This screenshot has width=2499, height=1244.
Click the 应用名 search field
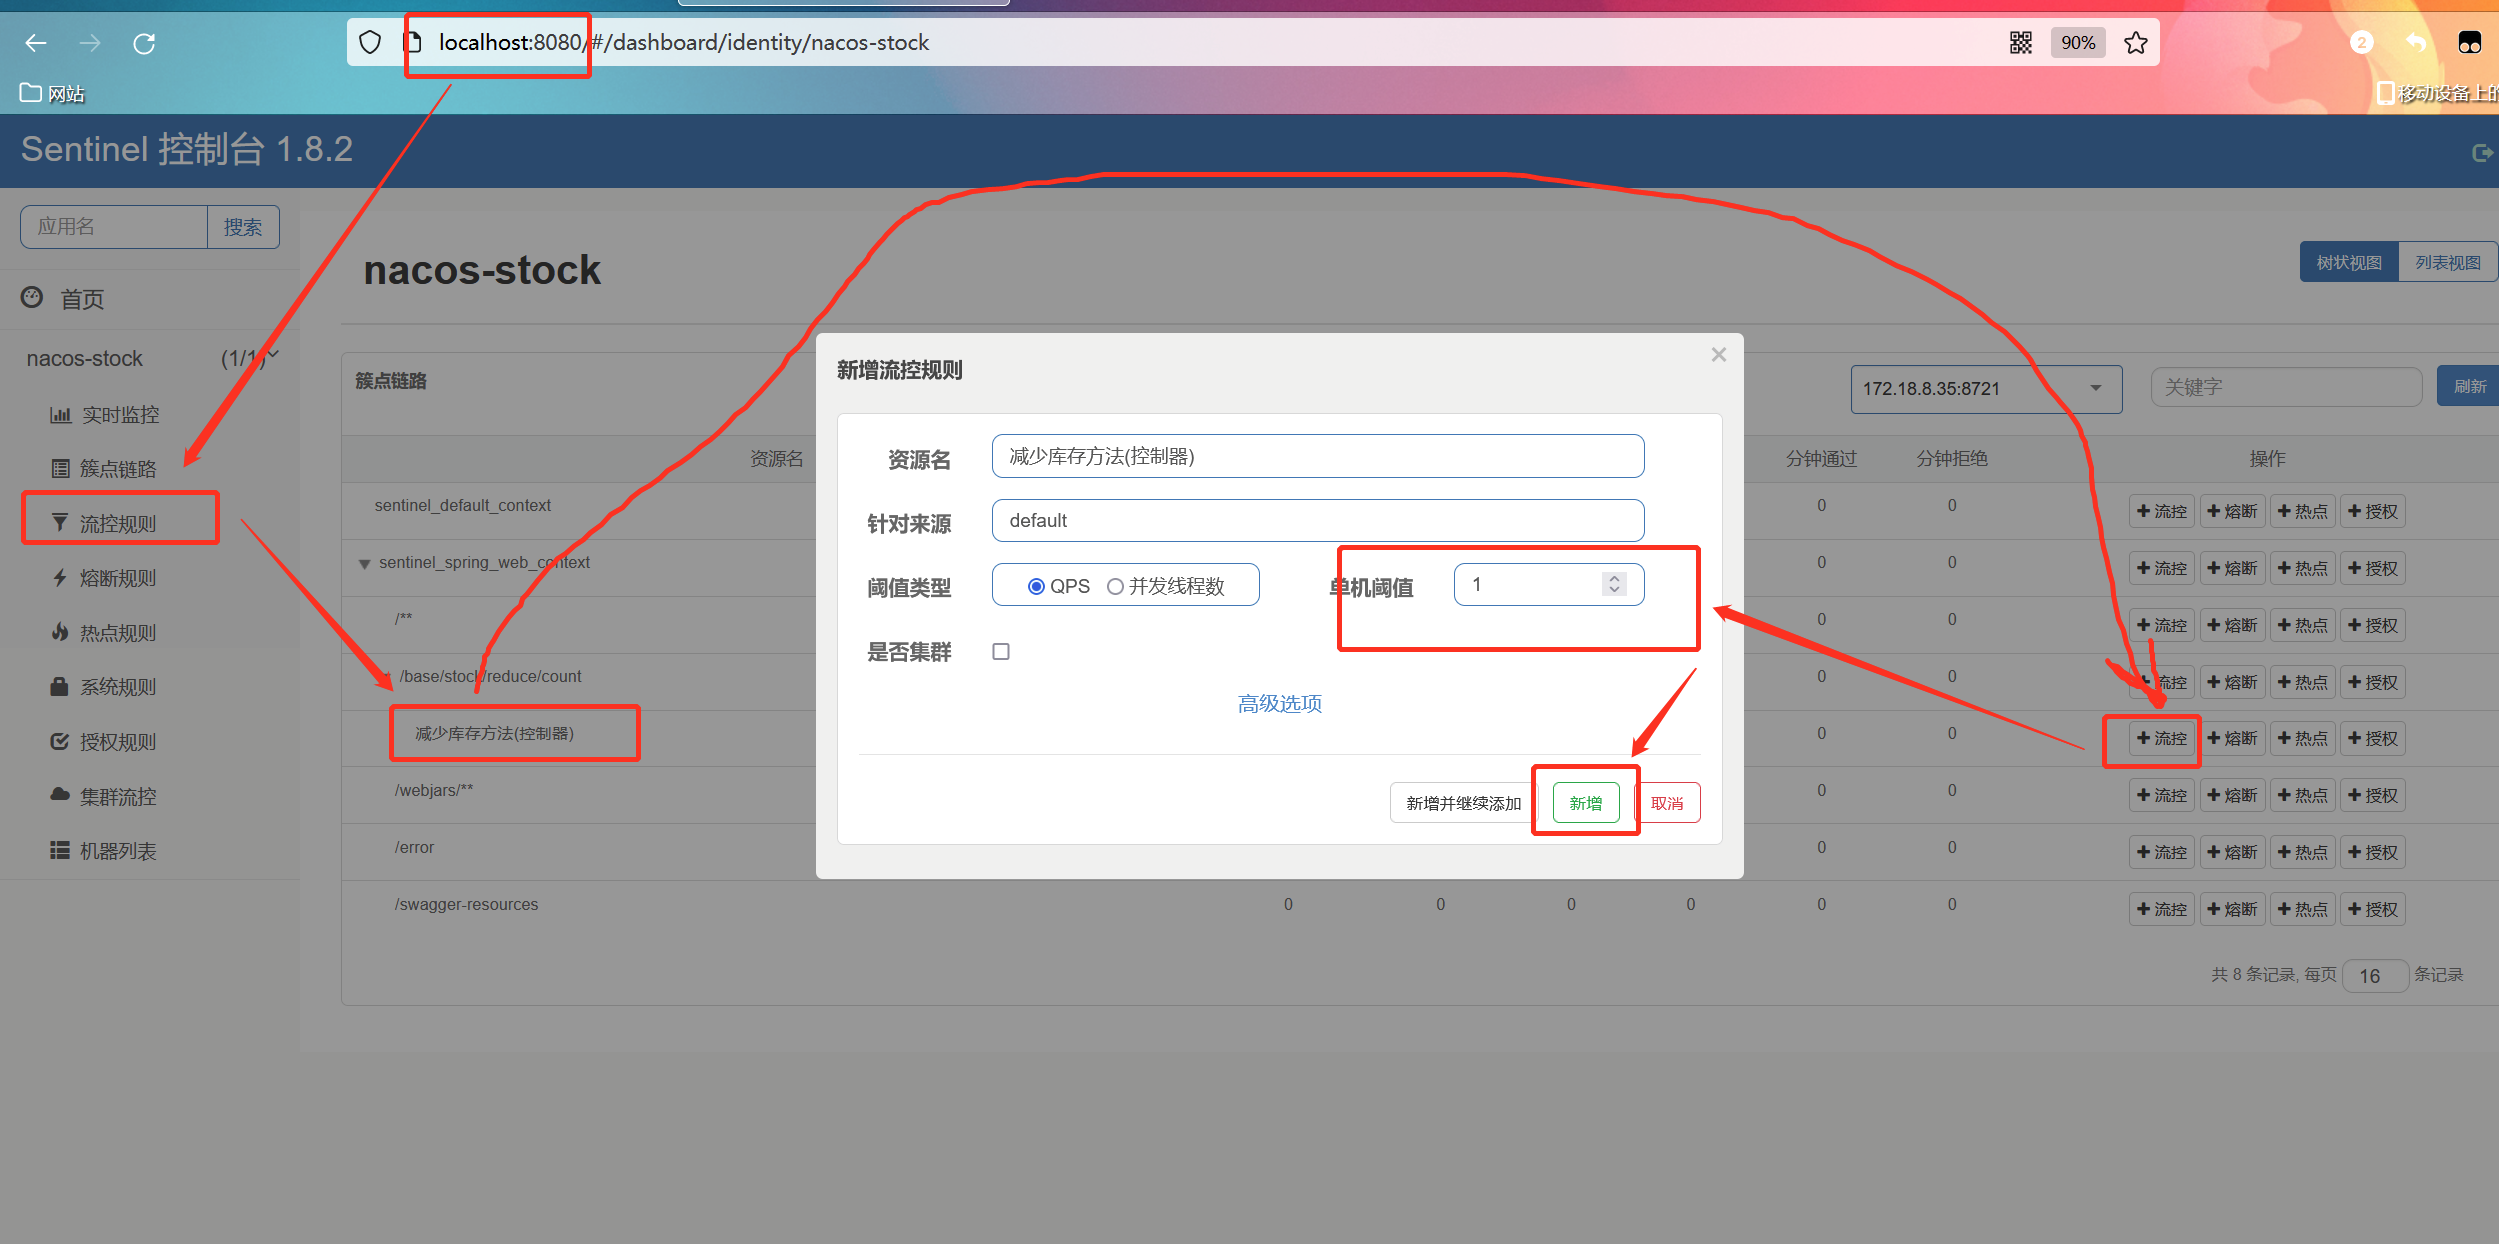(x=114, y=227)
